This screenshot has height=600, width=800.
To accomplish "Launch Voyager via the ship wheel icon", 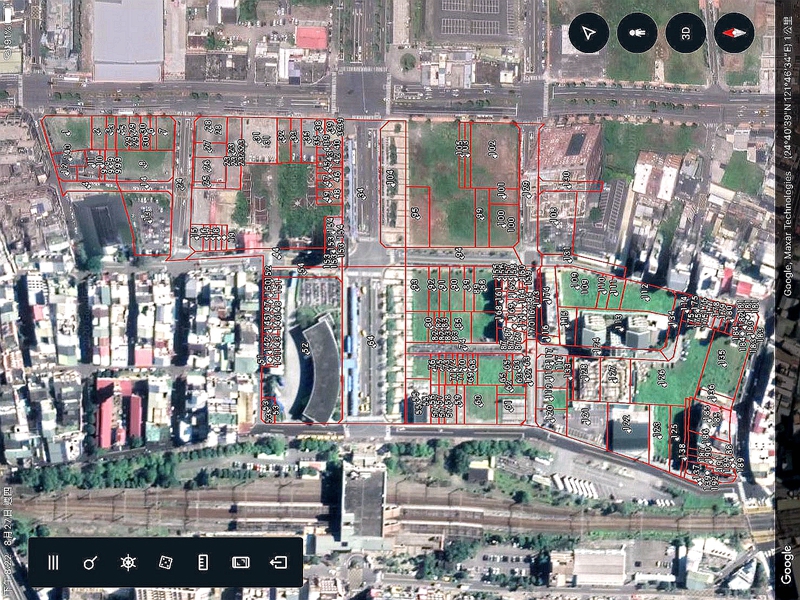I will (x=128, y=563).
